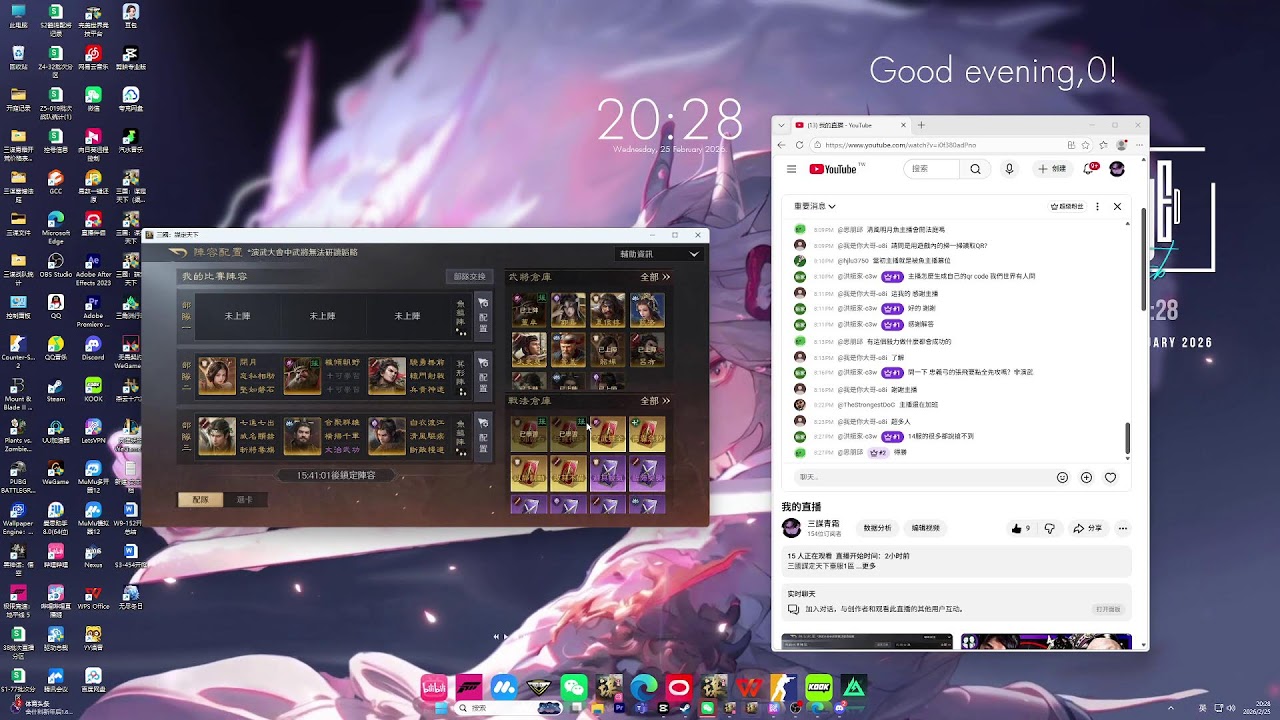Image resolution: width=1280 pixels, height=720 pixels.
Task: Switch to the 選卡 tab
Action: (x=245, y=499)
